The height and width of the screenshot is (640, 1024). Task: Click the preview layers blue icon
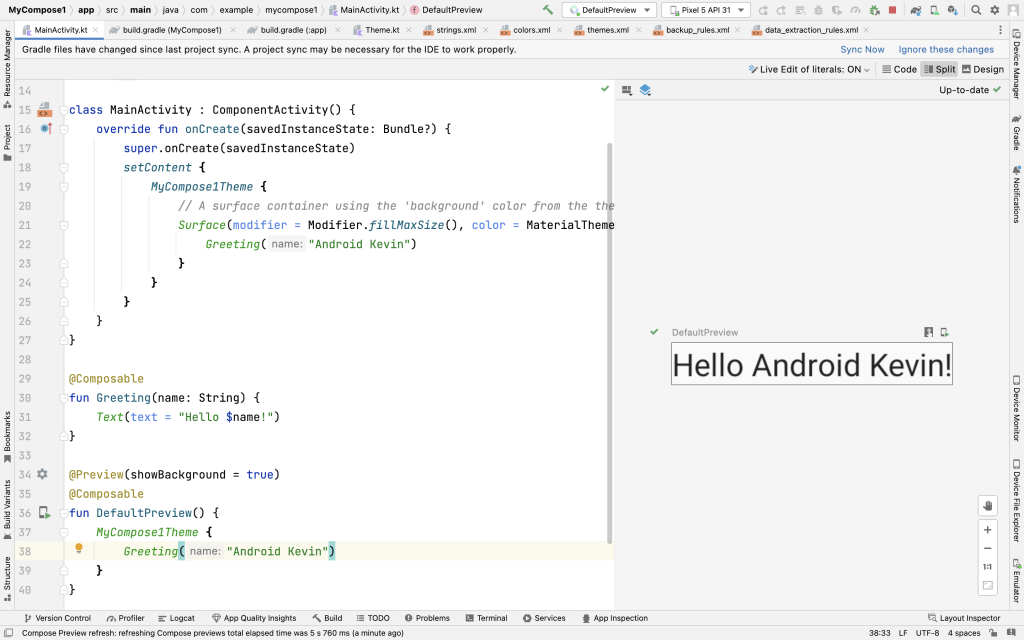coord(645,90)
